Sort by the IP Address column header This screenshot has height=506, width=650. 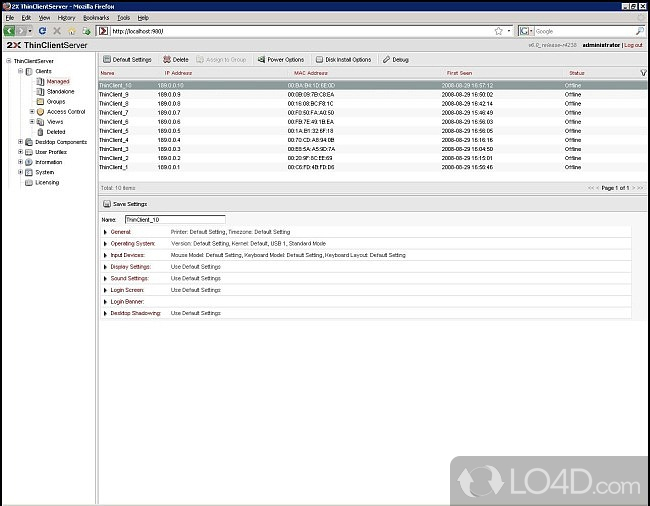pos(178,73)
